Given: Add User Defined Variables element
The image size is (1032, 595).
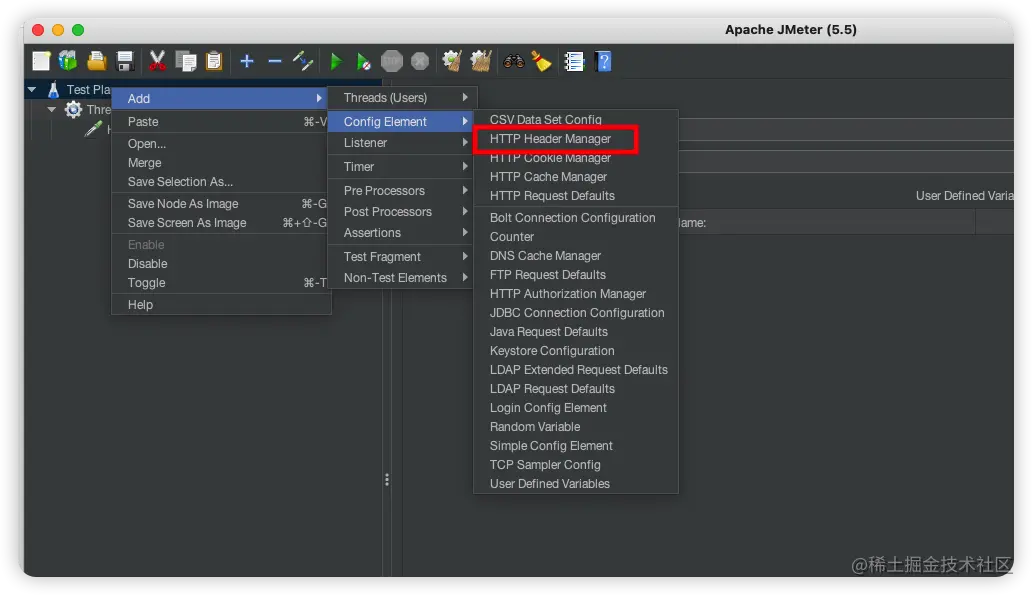Looking at the screenshot, I should coord(575,484).
